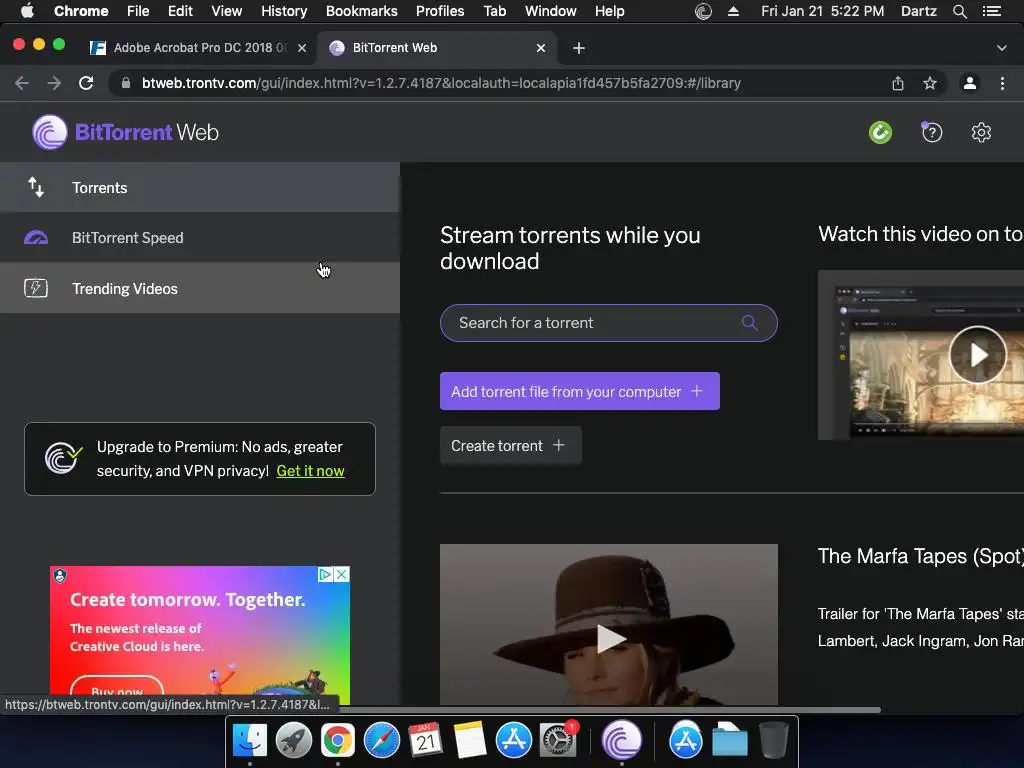This screenshot has width=1024, height=768.
Task: Click the address bar URL
Action: (x=441, y=83)
